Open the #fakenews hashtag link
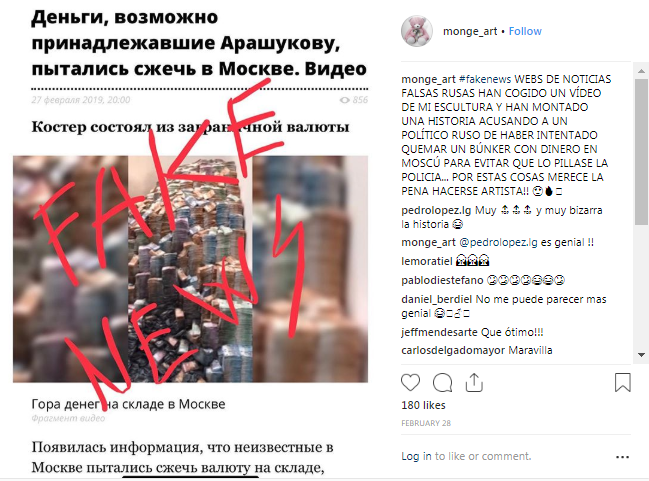Image resolution: width=649 pixels, height=481 pixels. (x=485, y=79)
